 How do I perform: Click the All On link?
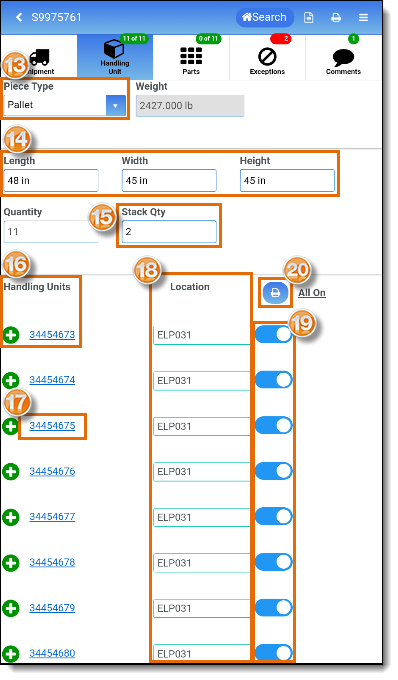[x=312, y=293]
